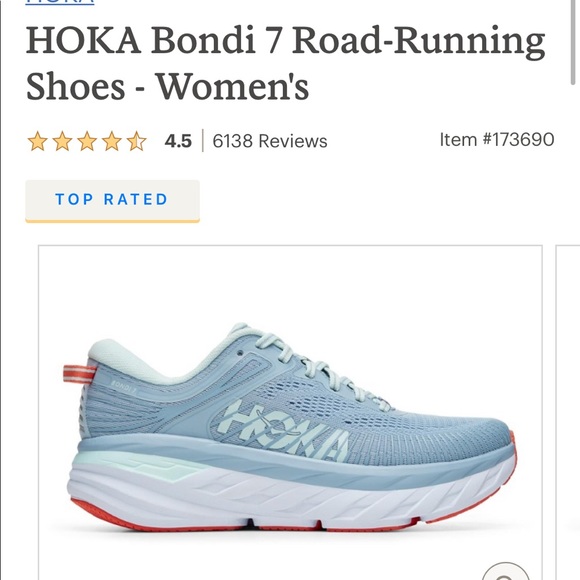This screenshot has width=580, height=580.
Task: Click the 4.5 rating score
Action: (178, 141)
